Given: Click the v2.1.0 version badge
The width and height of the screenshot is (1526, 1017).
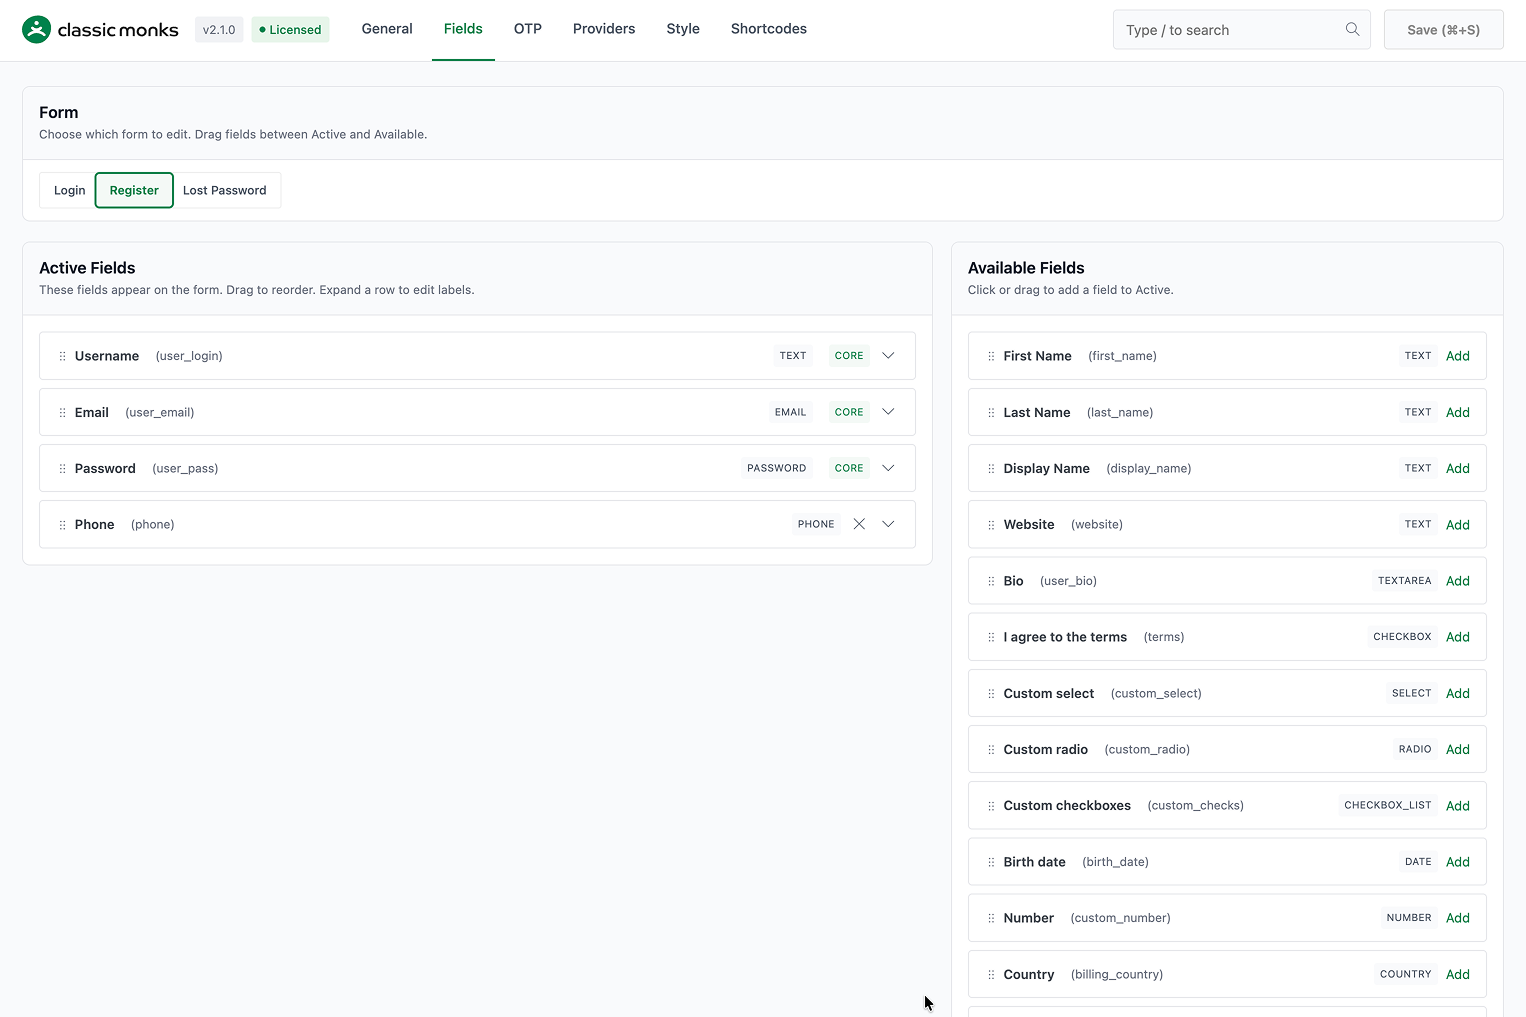Looking at the screenshot, I should [x=219, y=30].
